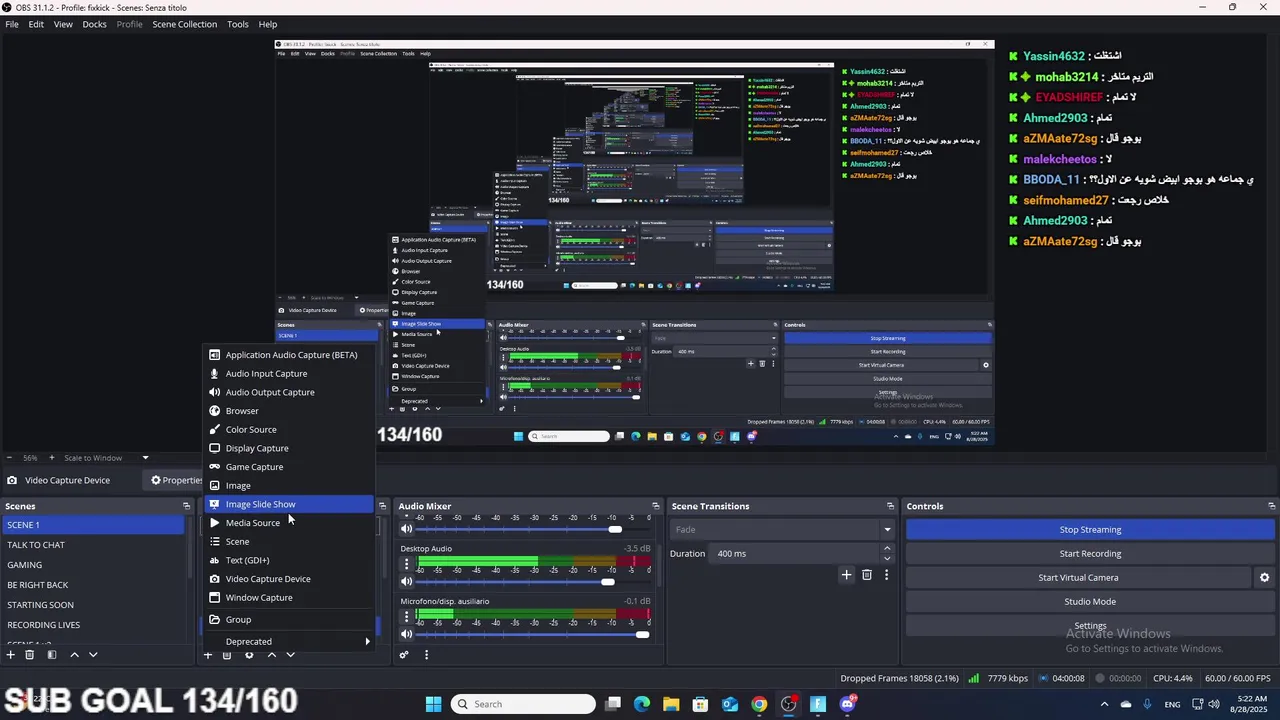Open source properties gear in Sources toolbar
1280x720 pixels.
point(249,655)
